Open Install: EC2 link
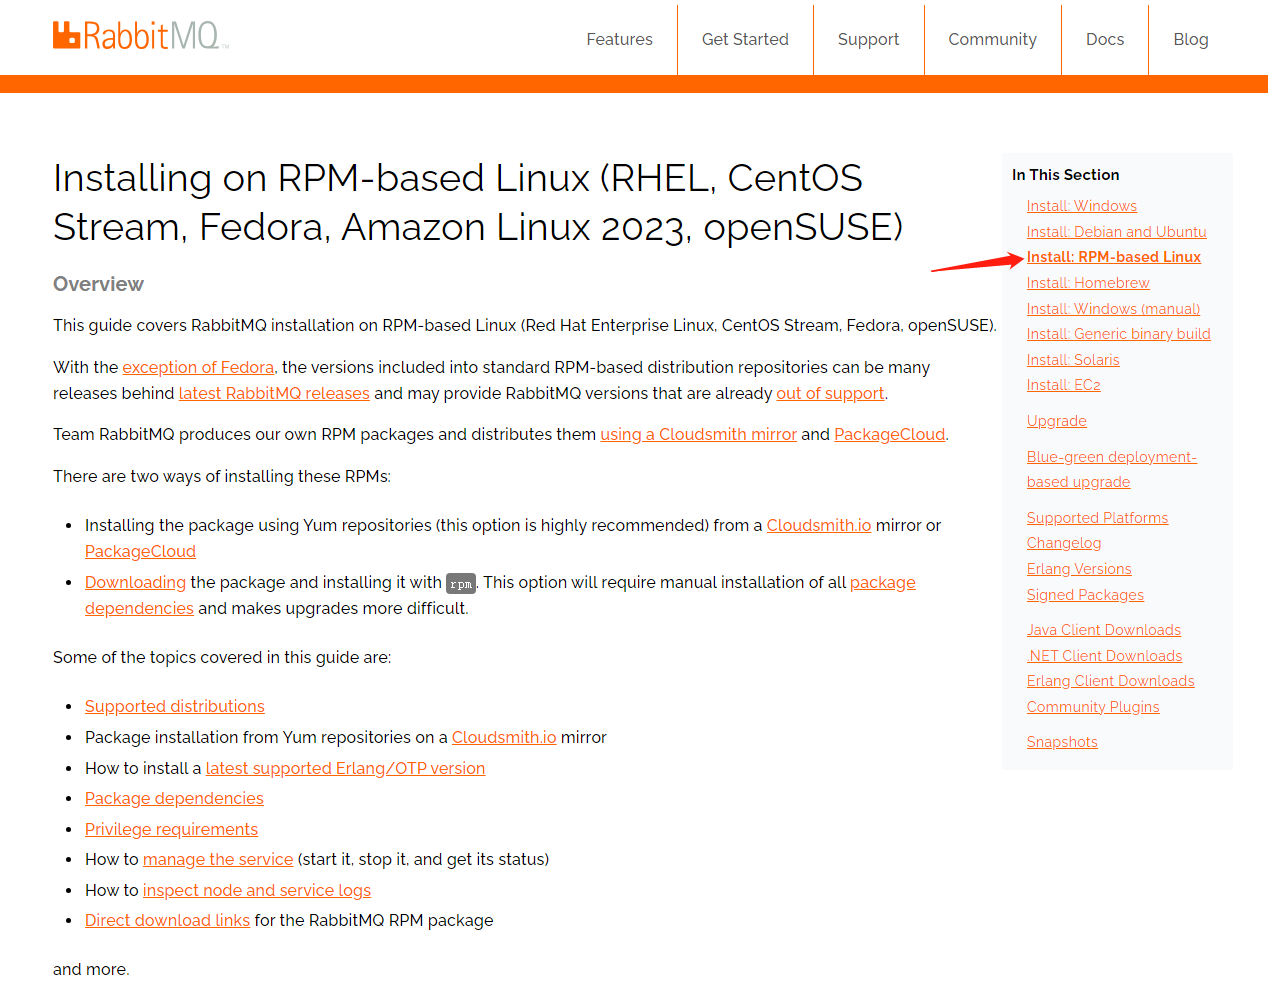The image size is (1268, 1003). point(1063,385)
